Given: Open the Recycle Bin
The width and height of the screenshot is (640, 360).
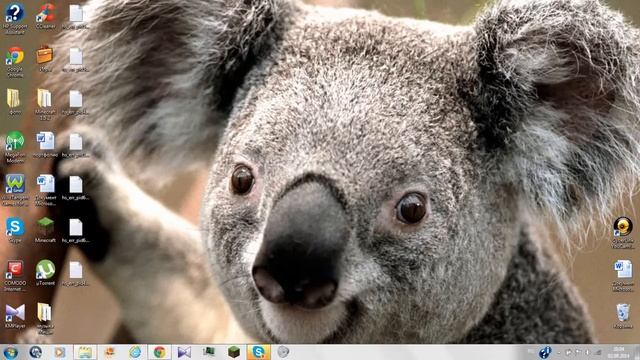Looking at the screenshot, I should (x=623, y=316).
